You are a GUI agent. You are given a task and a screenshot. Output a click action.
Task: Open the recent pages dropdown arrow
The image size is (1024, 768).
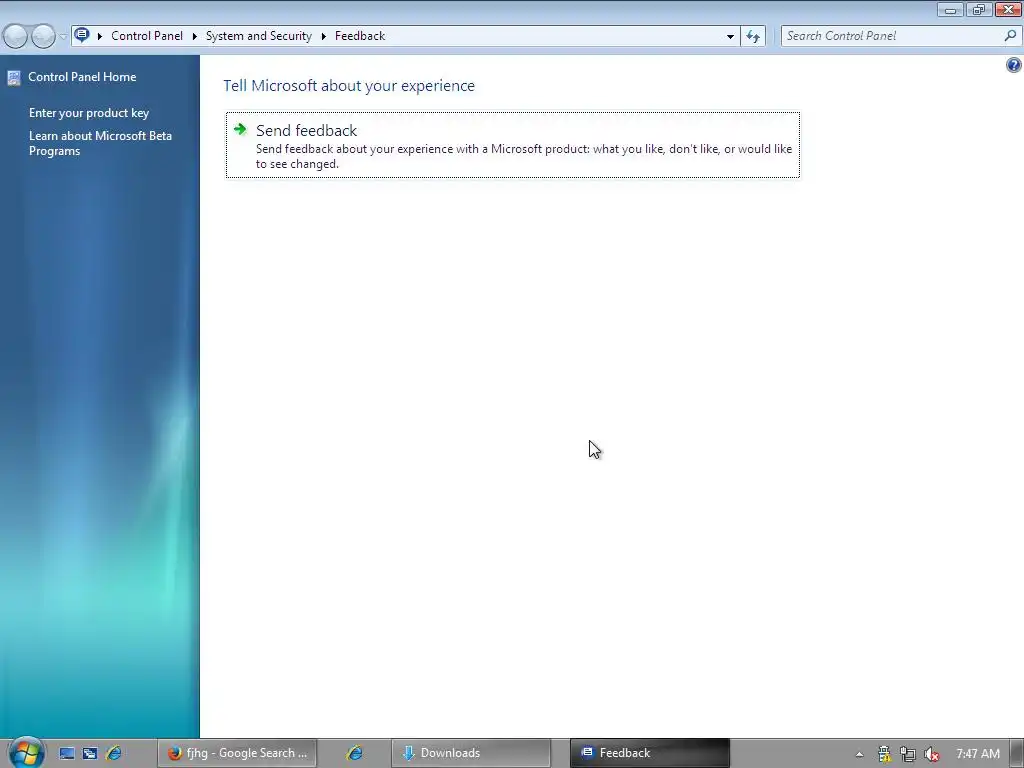click(63, 37)
